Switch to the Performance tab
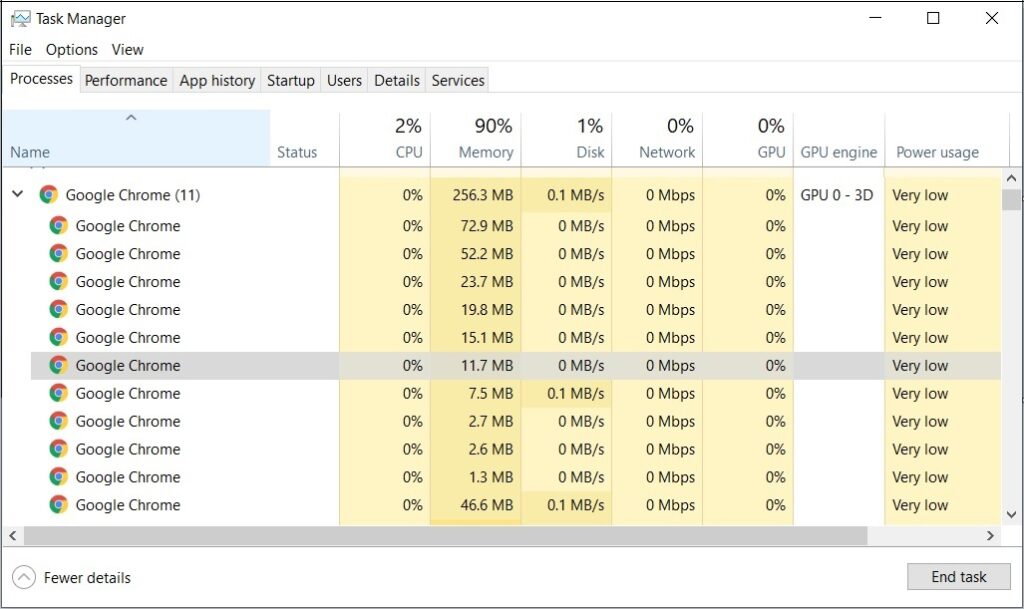This screenshot has height=609, width=1024. (126, 80)
